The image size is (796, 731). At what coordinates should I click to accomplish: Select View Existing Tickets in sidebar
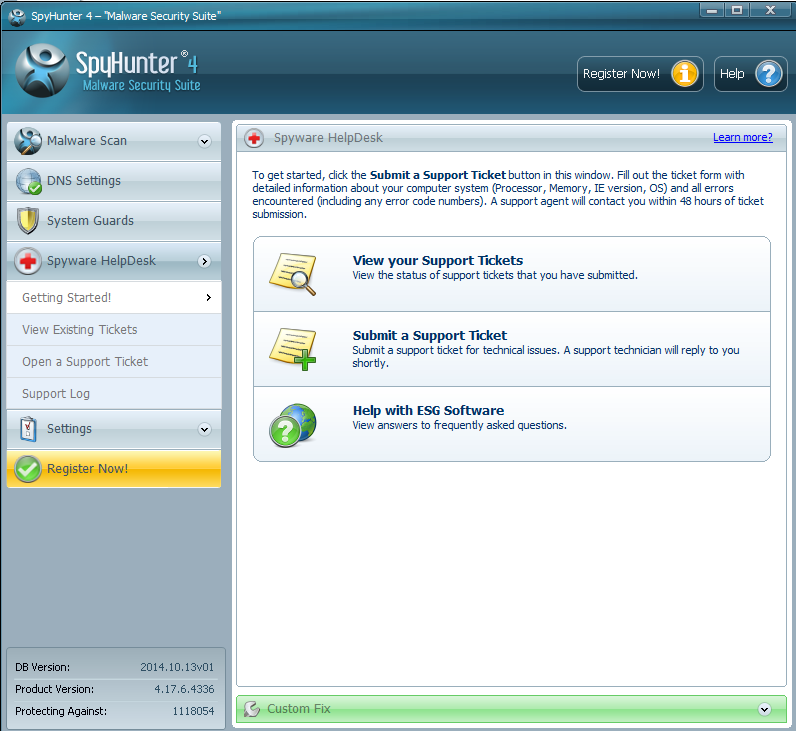pyautogui.click(x=80, y=329)
